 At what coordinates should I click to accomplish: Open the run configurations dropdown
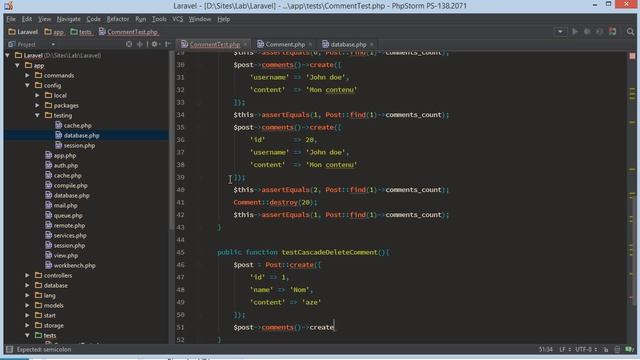tap(560, 32)
